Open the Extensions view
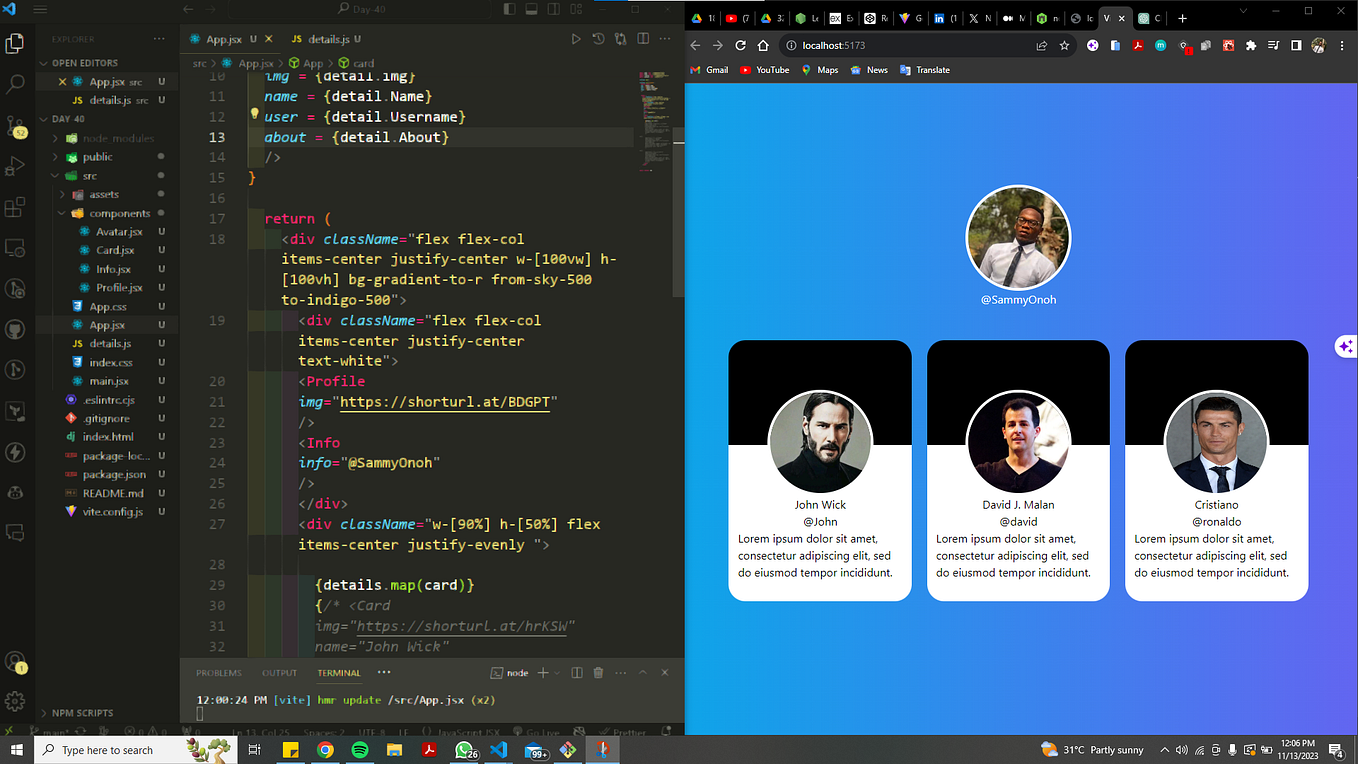This screenshot has height=764, width=1358. (15, 207)
